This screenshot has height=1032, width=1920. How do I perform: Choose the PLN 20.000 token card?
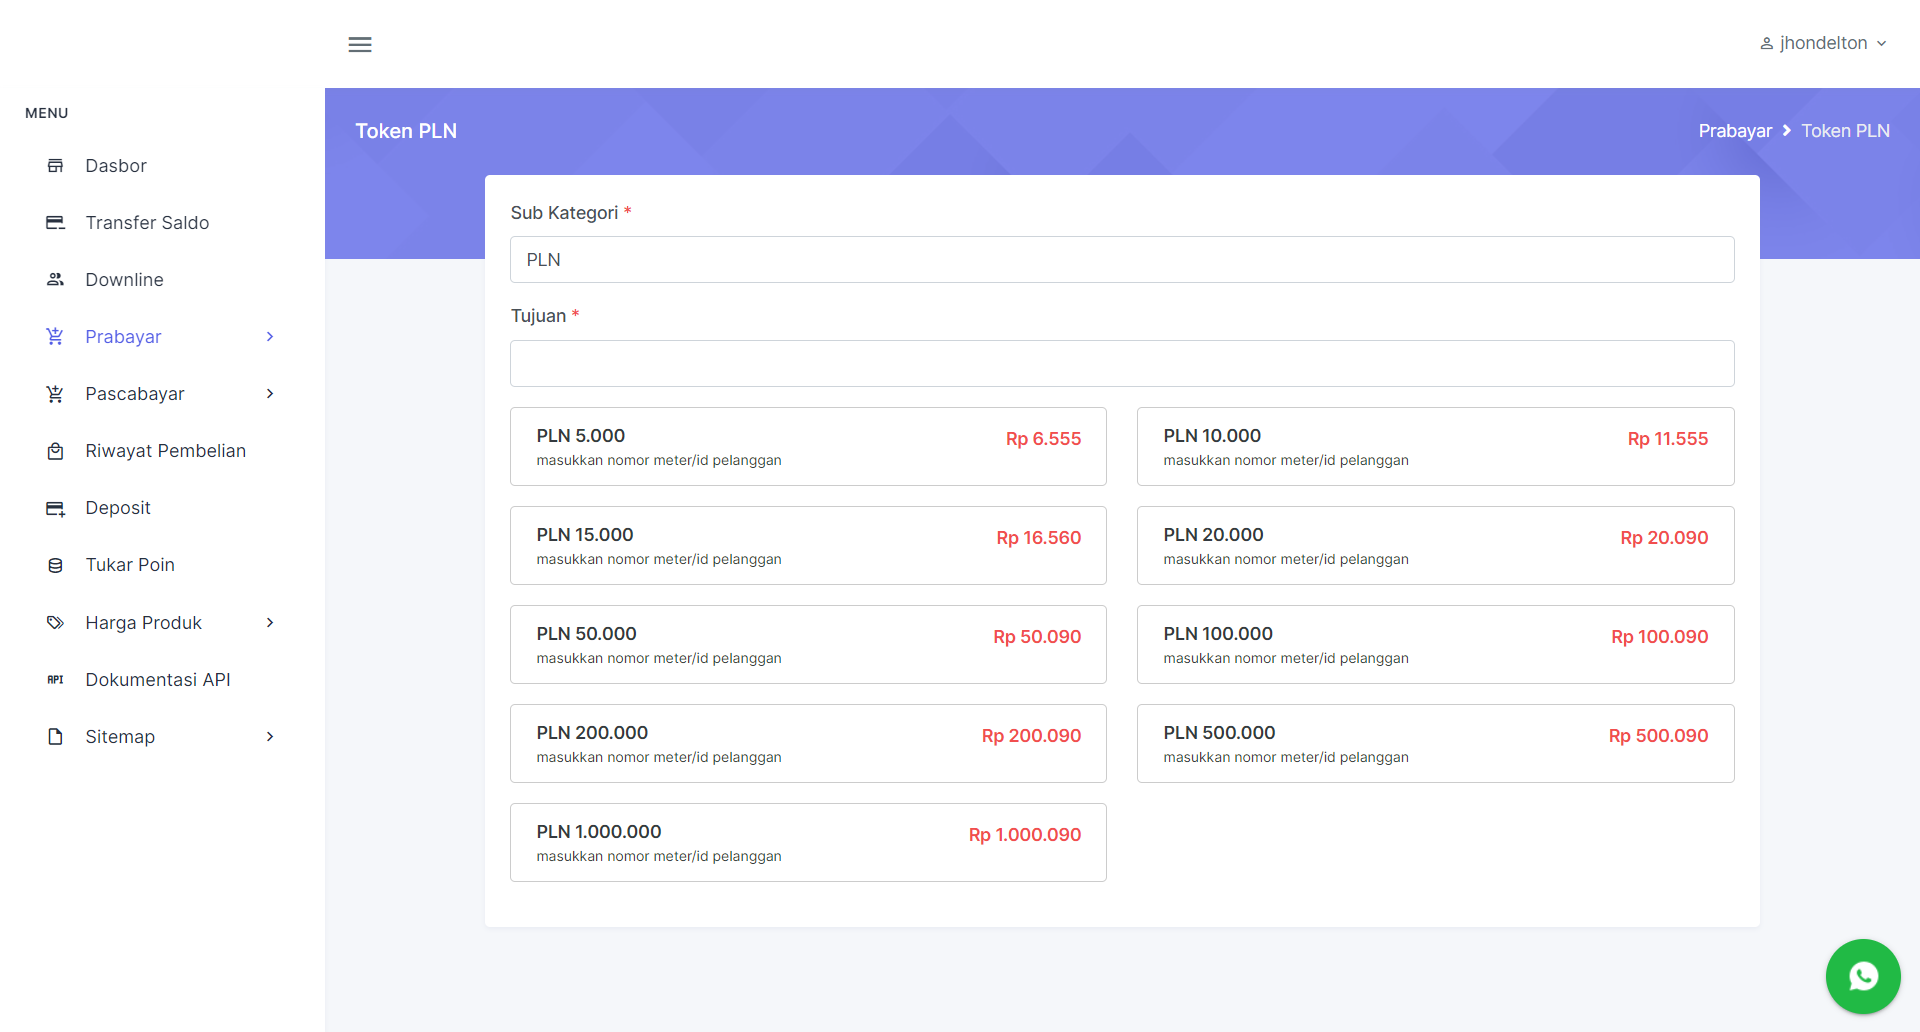pyautogui.click(x=1436, y=545)
